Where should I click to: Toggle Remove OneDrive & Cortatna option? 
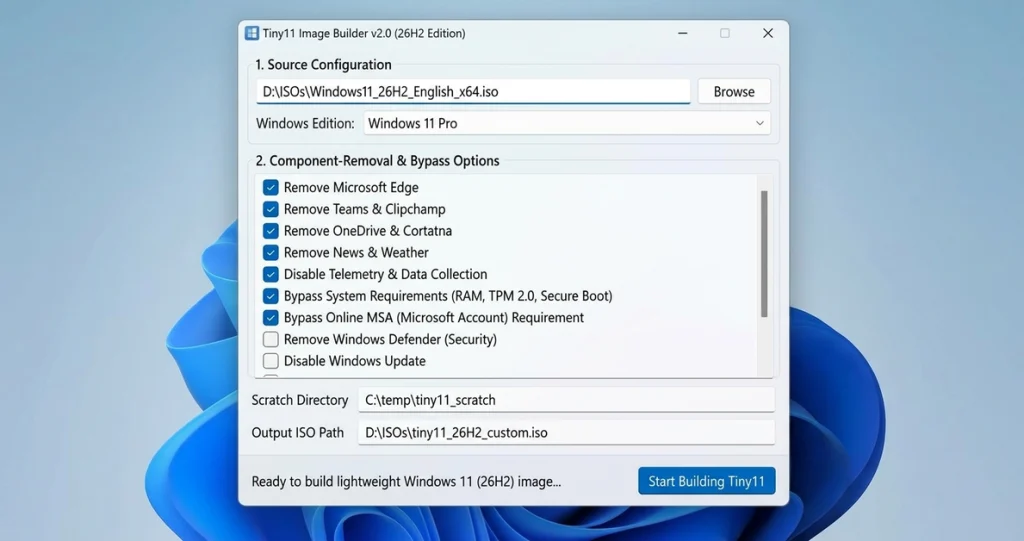tap(270, 231)
